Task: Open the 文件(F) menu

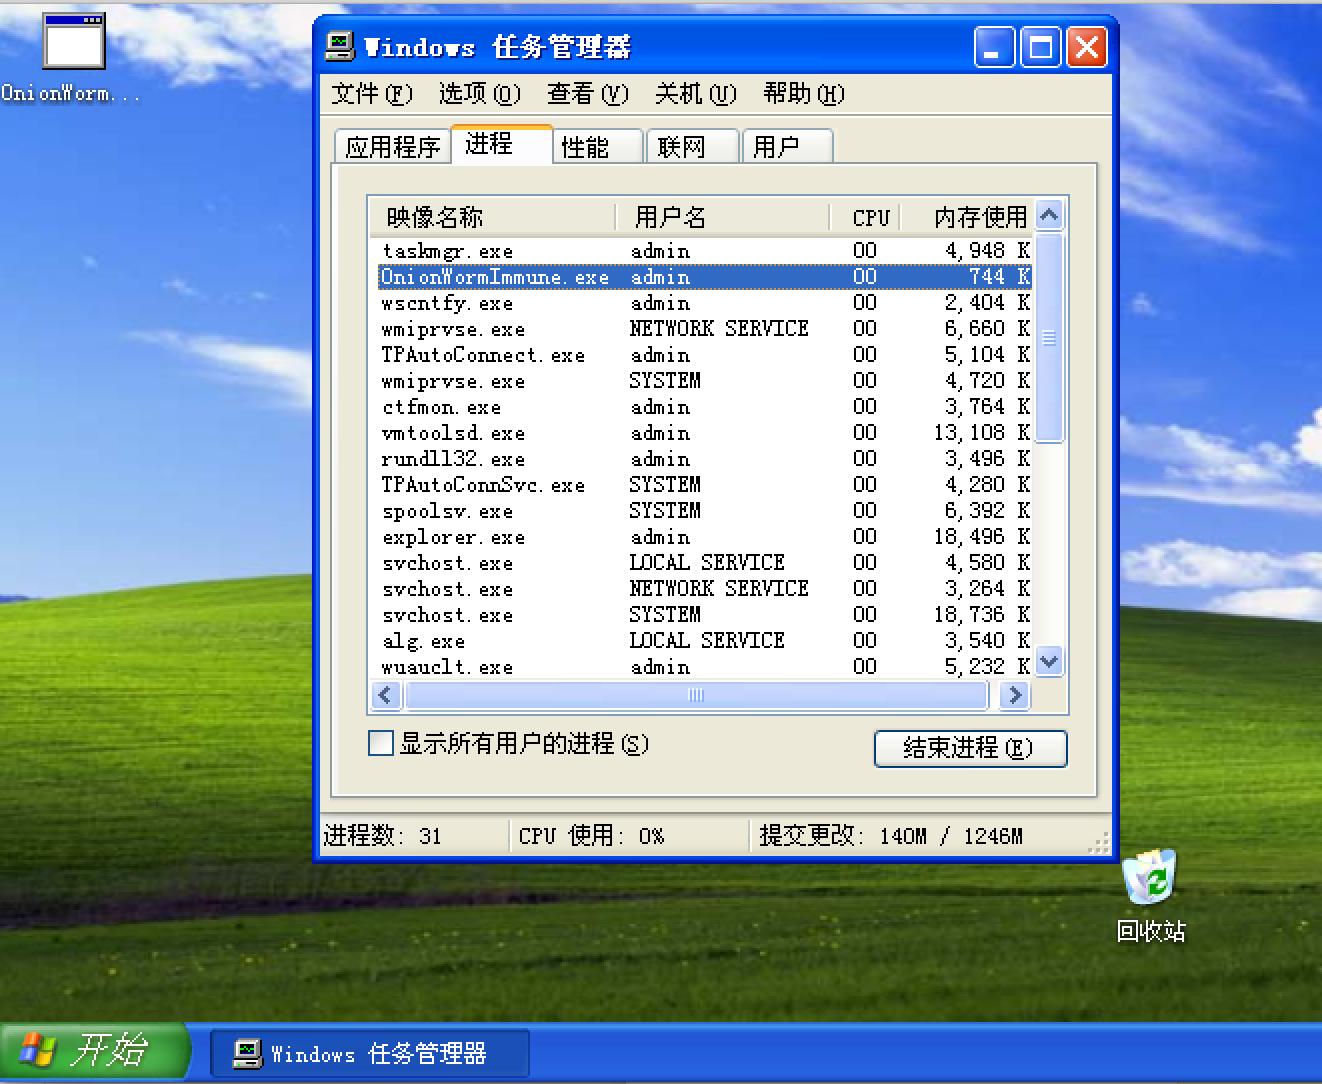Action: pyautogui.click(x=371, y=93)
